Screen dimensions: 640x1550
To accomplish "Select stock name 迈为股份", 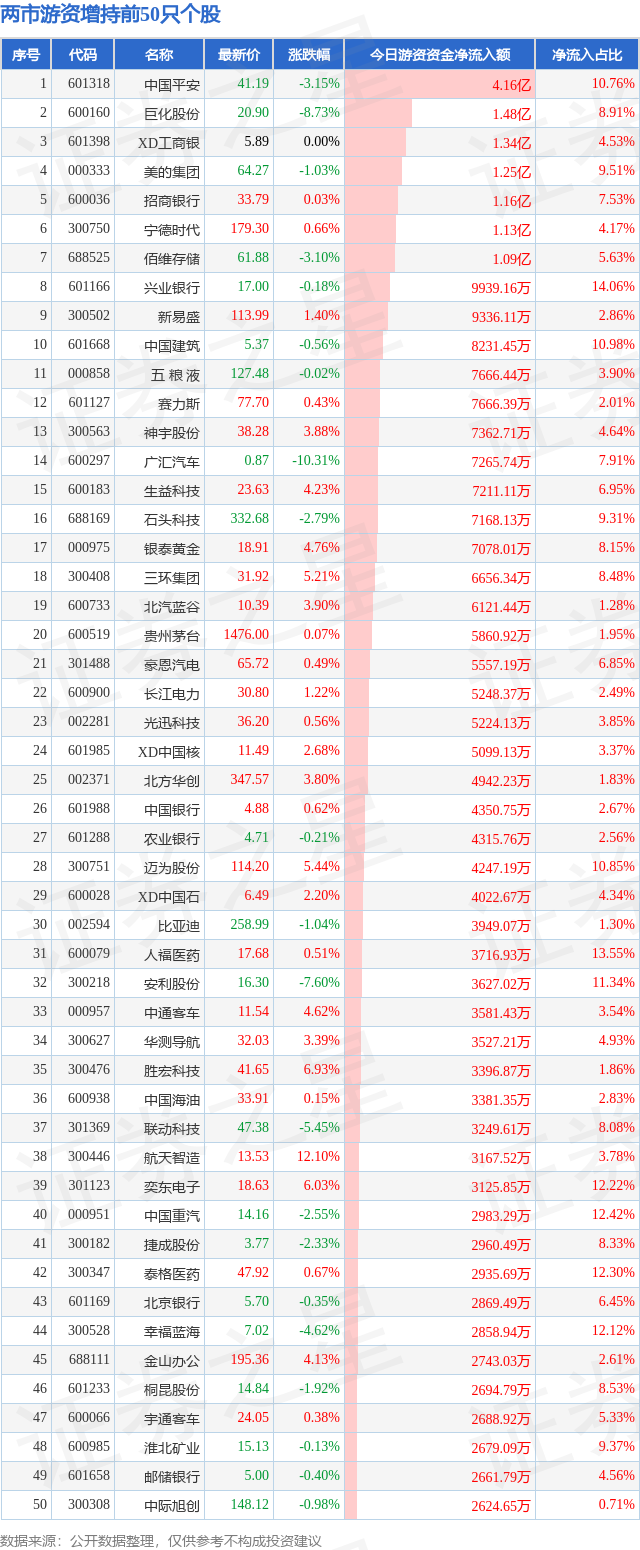I will click(x=172, y=868).
